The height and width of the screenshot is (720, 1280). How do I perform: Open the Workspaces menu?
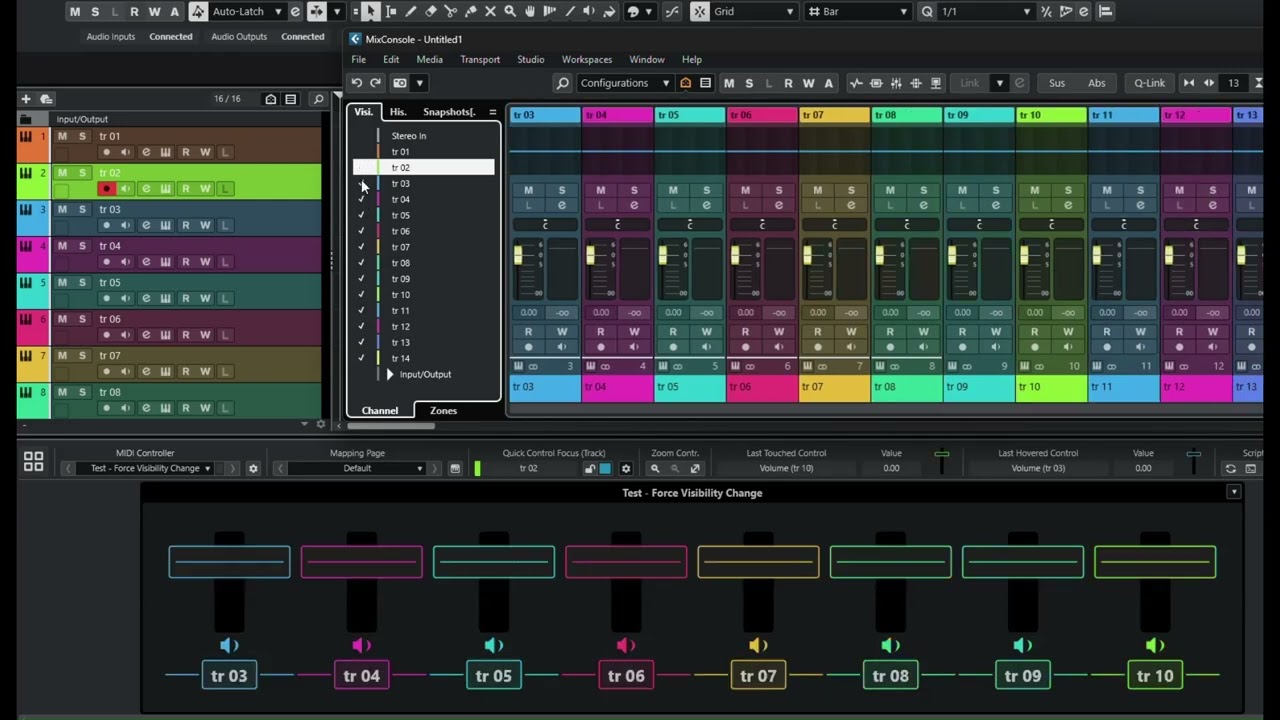587,59
